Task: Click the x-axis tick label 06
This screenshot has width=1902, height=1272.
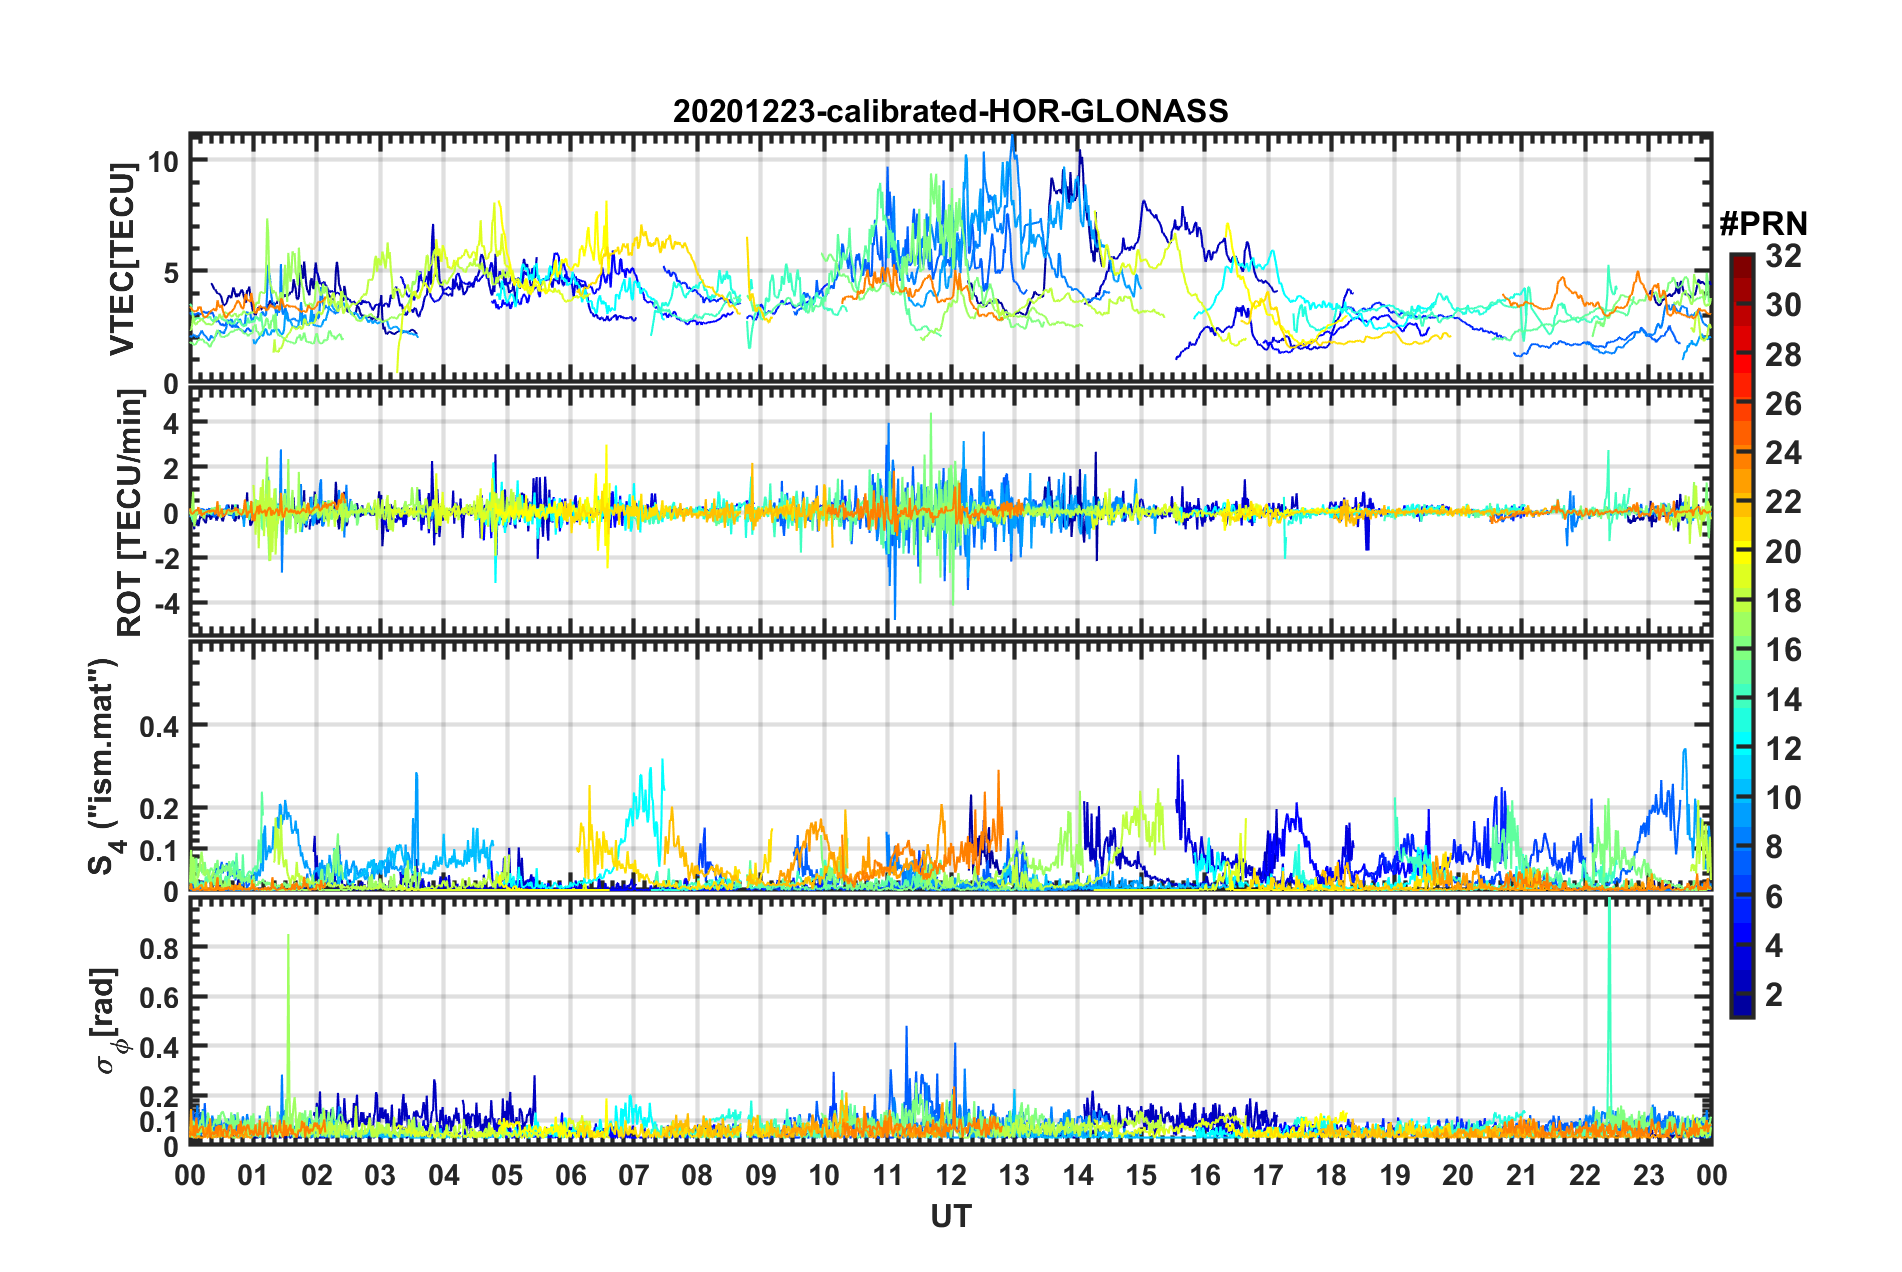Action: 570,1174
